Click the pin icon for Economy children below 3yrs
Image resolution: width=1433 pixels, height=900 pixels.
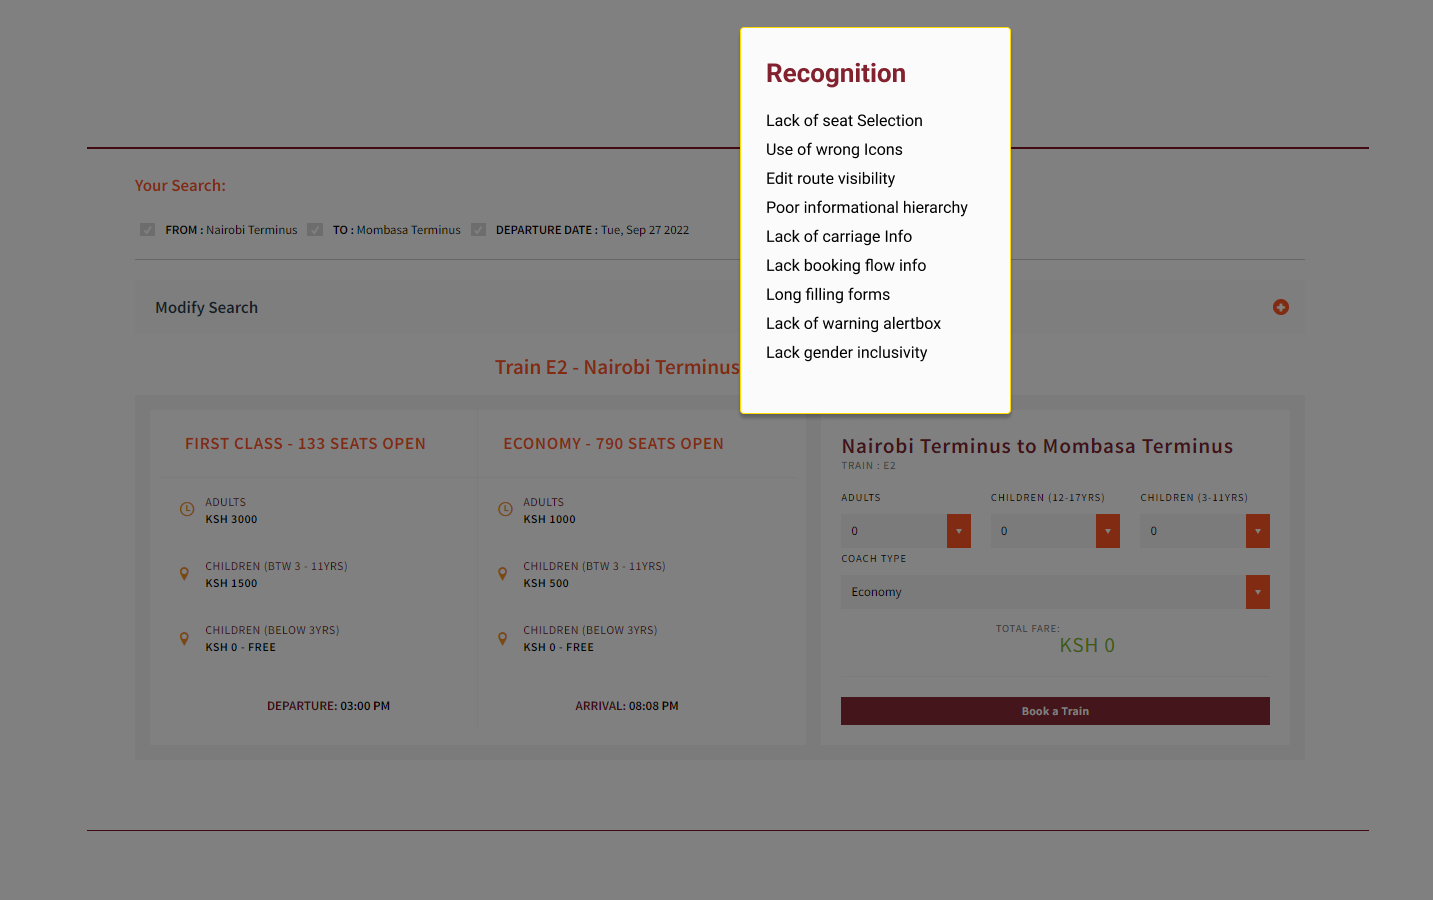point(502,638)
